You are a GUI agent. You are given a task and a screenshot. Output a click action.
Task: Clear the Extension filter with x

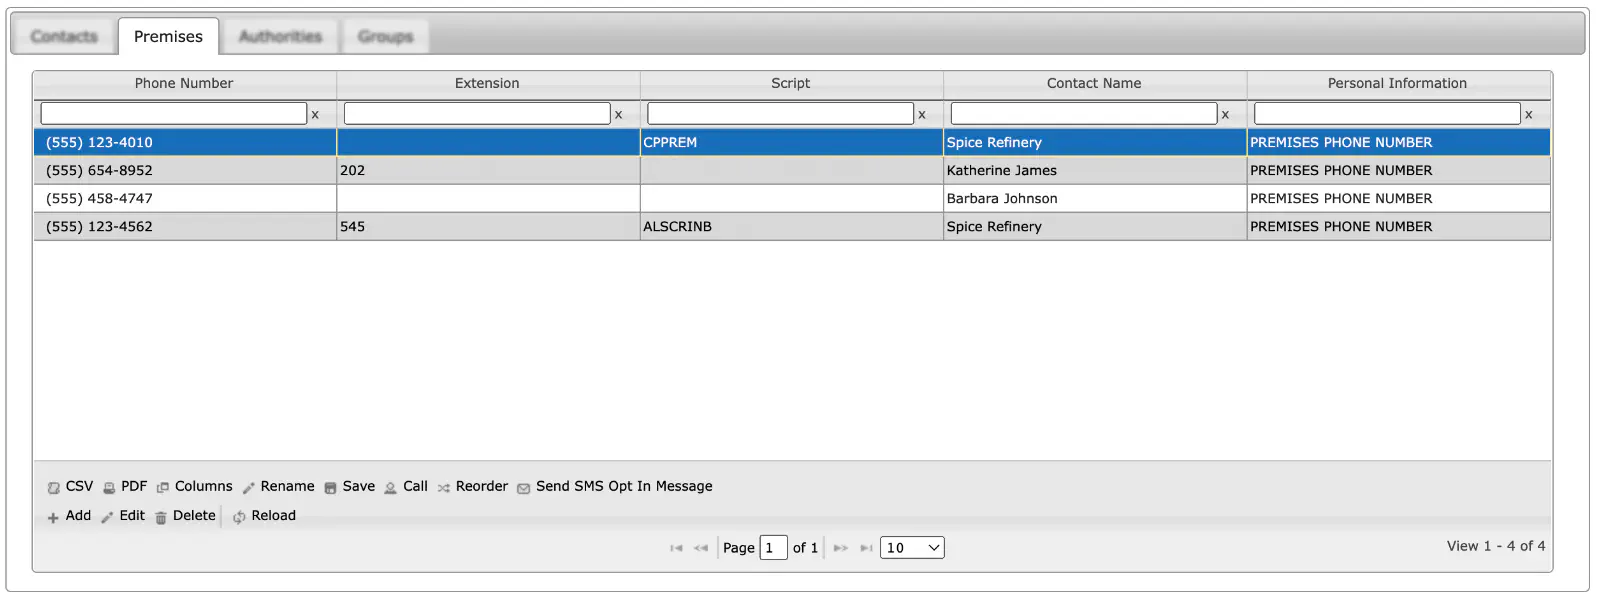point(618,114)
